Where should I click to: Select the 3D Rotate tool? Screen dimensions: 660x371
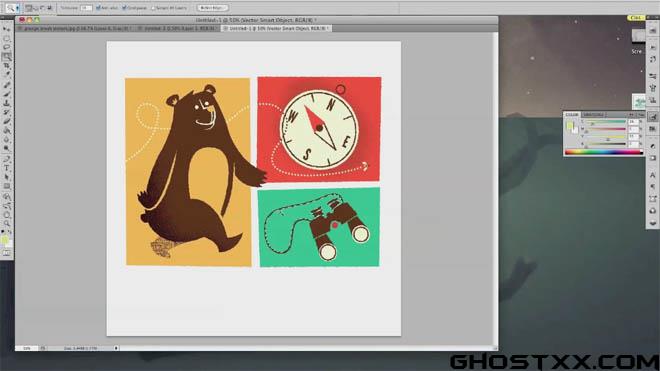pos(6,197)
